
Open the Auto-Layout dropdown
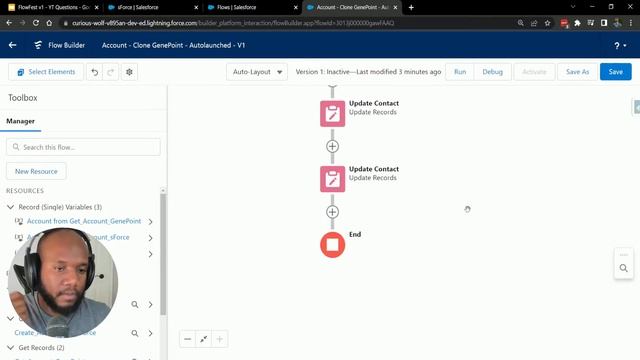click(x=257, y=72)
